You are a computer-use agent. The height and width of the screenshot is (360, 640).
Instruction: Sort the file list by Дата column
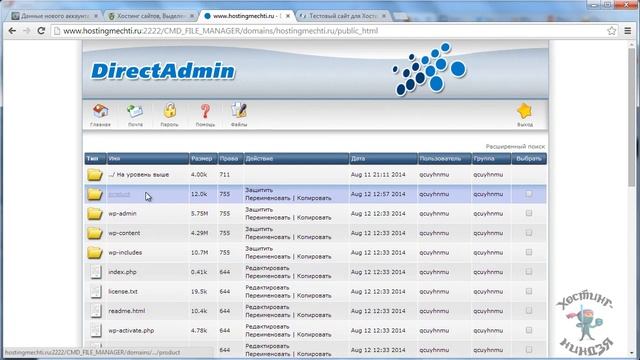click(x=358, y=158)
